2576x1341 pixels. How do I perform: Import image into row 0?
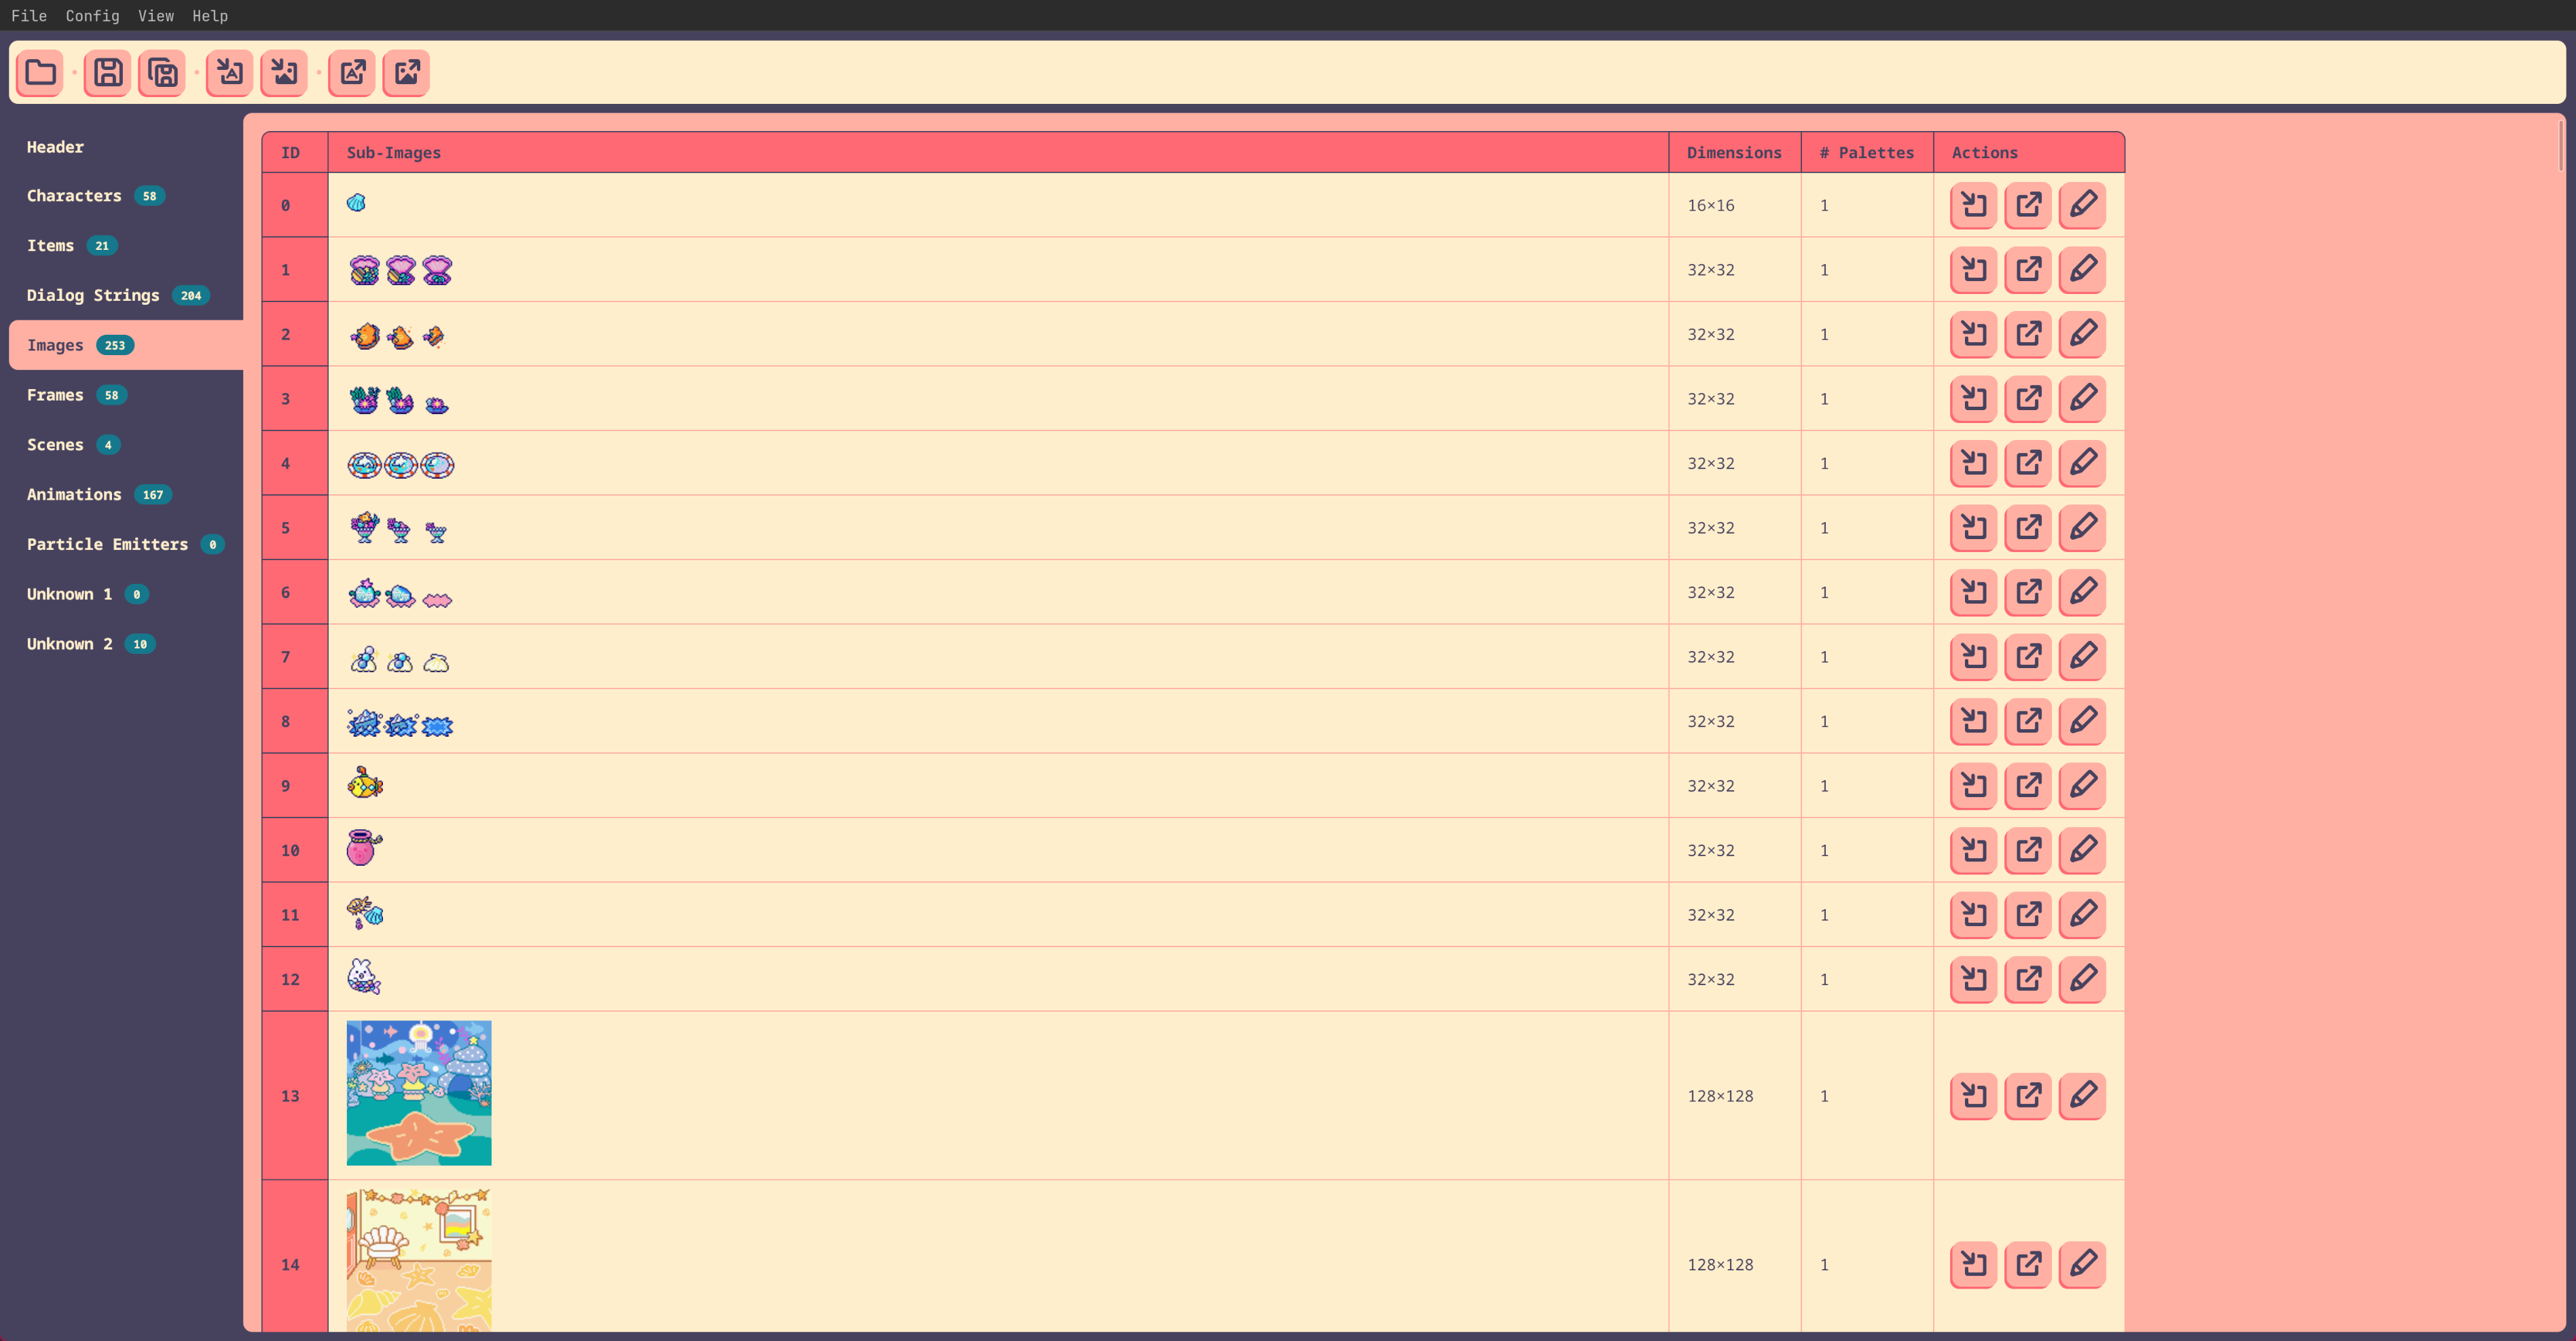tap(1974, 205)
